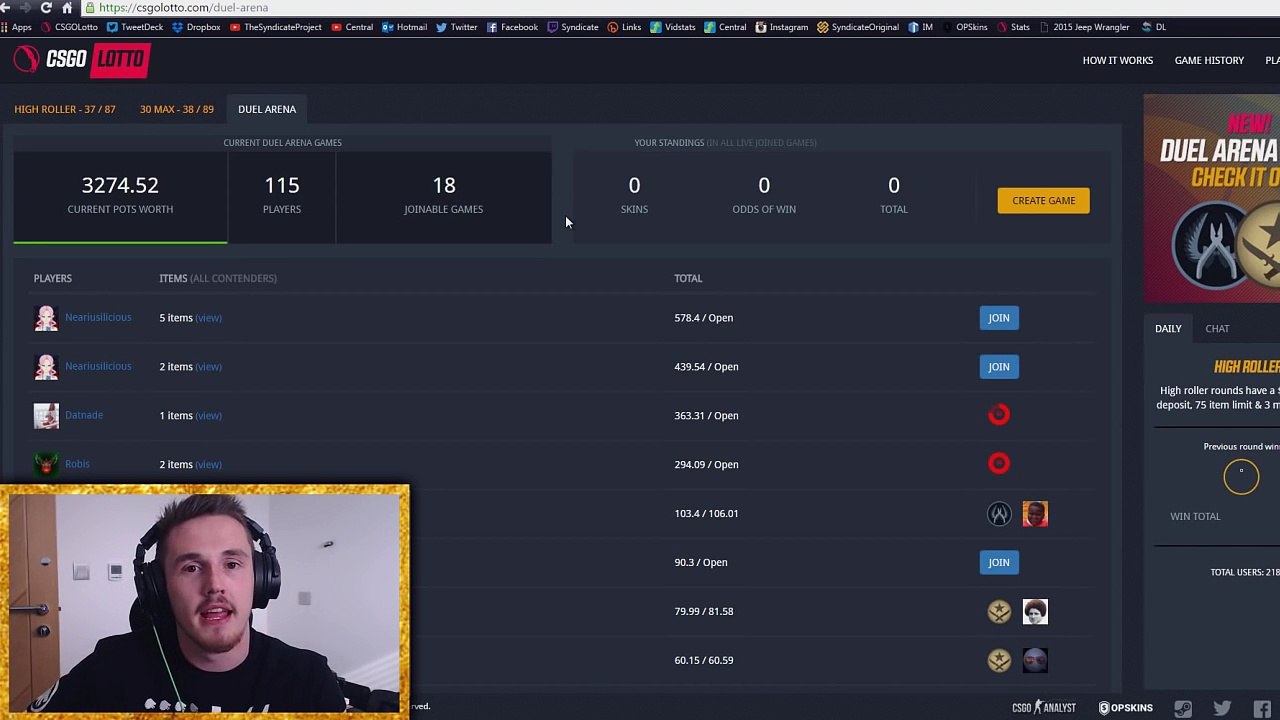Select the Duel Arena tab
This screenshot has height=720, width=1280.
pyautogui.click(x=267, y=109)
